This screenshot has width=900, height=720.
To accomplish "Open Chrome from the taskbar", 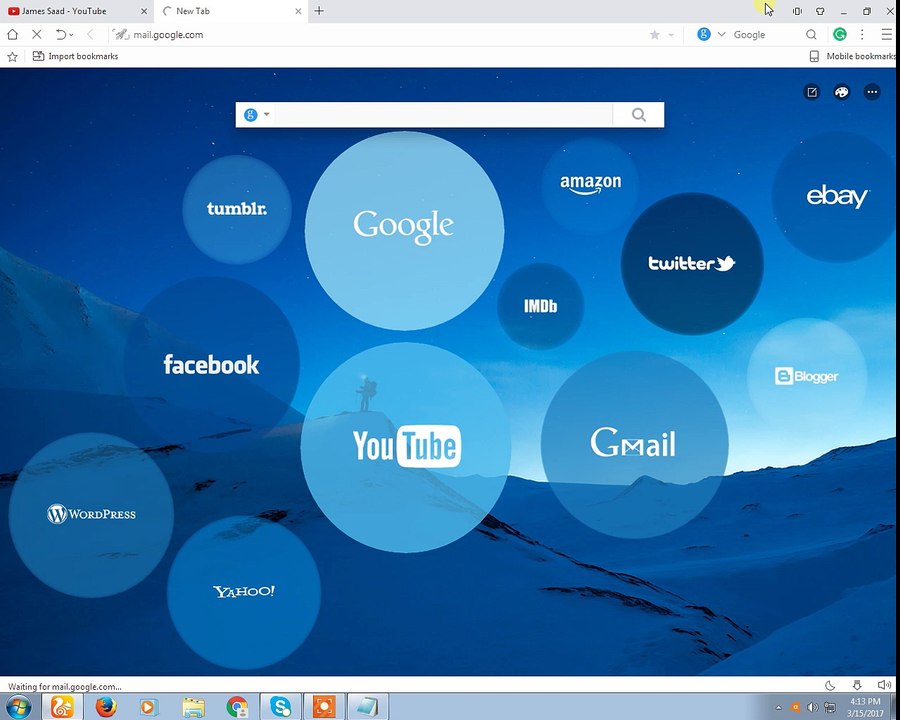I will 237,706.
